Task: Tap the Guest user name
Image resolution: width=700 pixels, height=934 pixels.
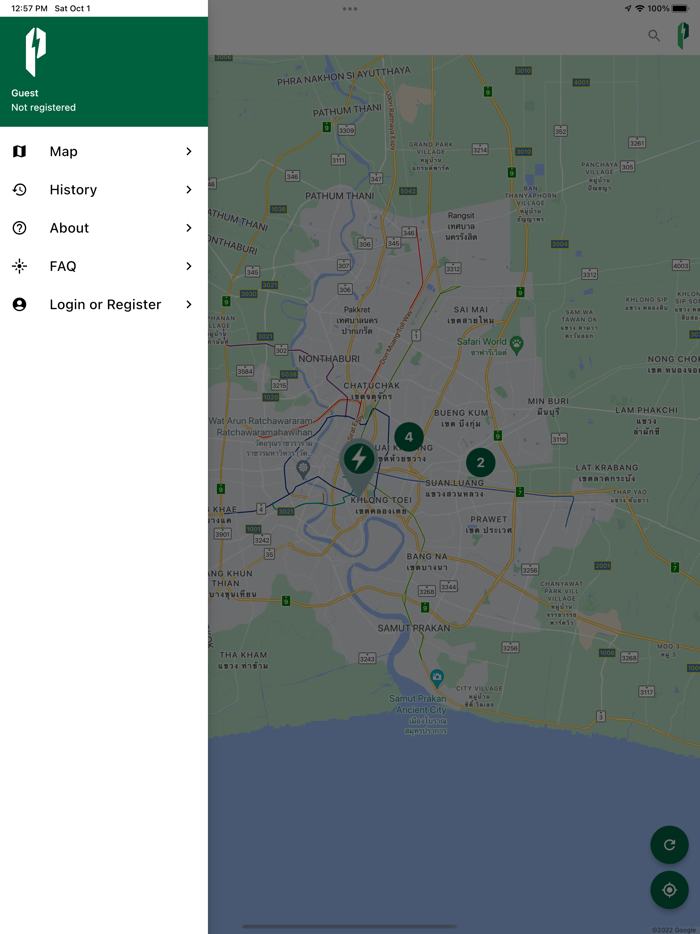Action: point(24,93)
